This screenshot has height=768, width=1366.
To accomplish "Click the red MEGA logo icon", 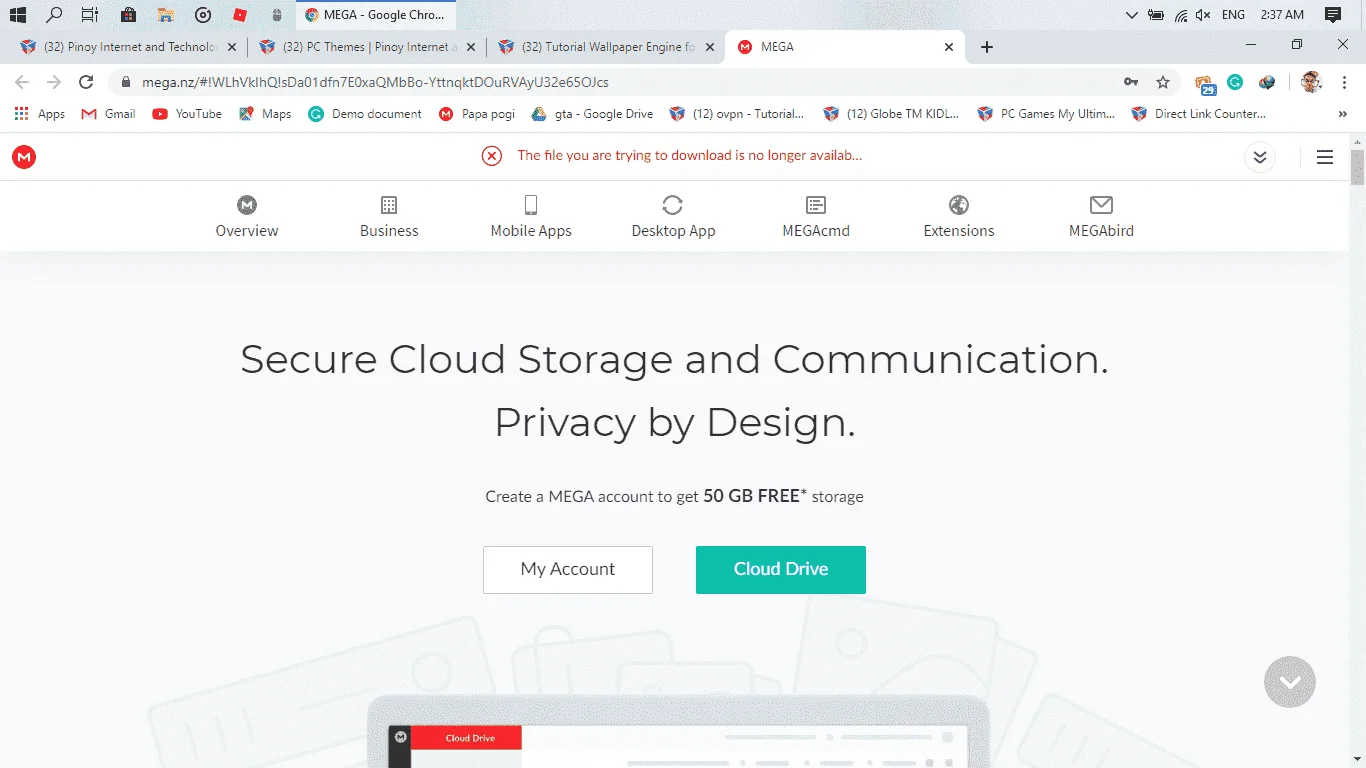I will [24, 156].
